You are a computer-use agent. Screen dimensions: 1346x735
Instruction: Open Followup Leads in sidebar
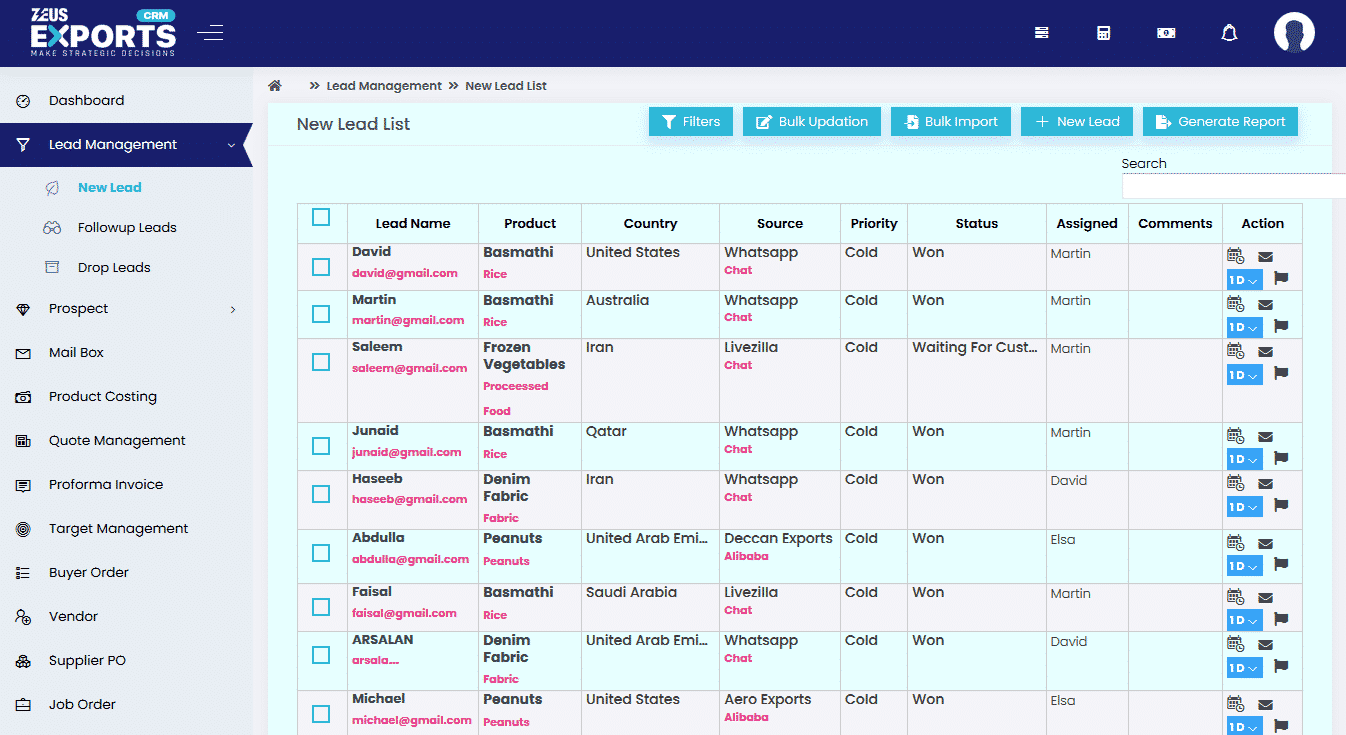(x=127, y=228)
